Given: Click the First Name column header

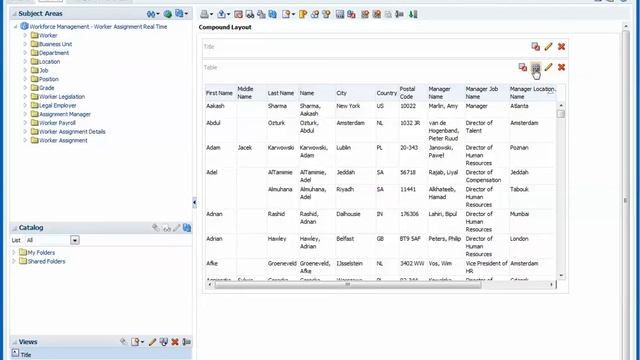Looking at the screenshot, I should (x=219, y=93).
